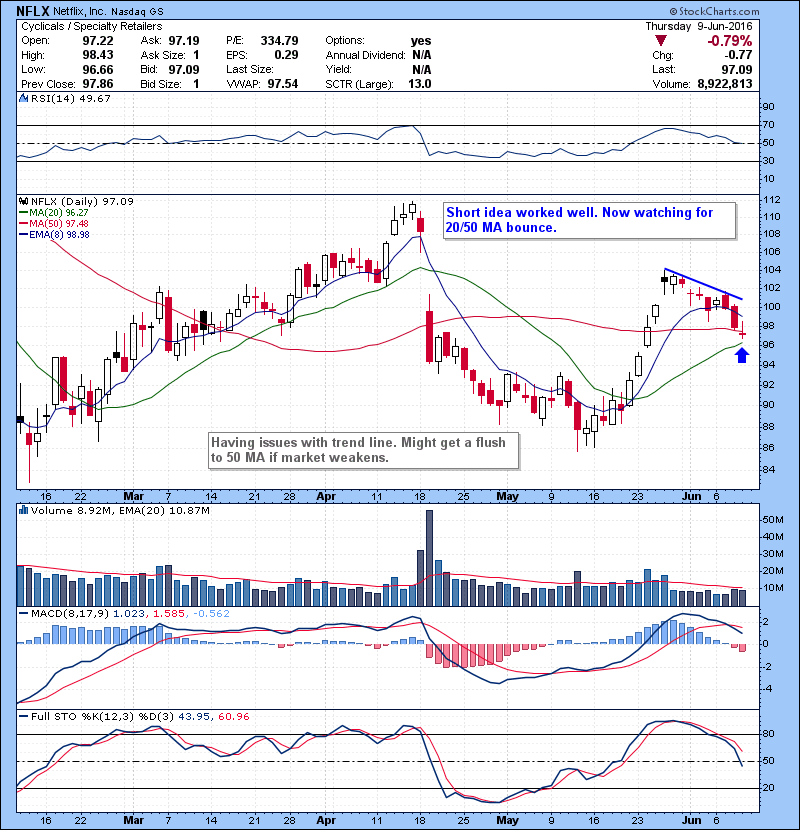This screenshot has width=800, height=830.
Task: Click the 'Short idea worked well' annotation box
Action: coord(589,220)
